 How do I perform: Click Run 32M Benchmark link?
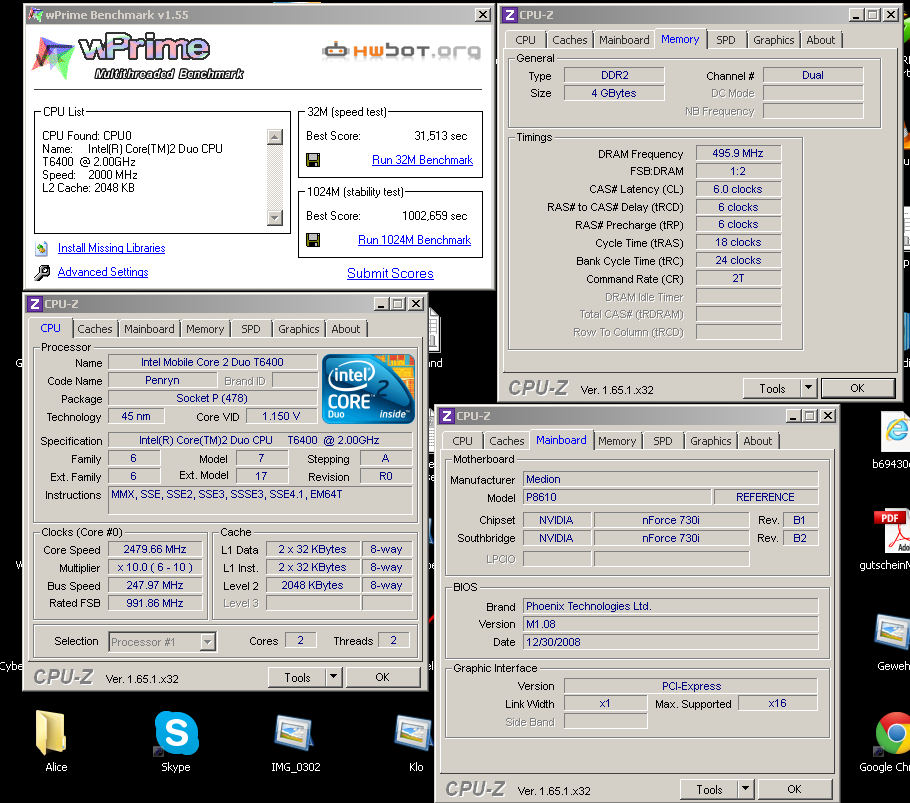coord(422,160)
